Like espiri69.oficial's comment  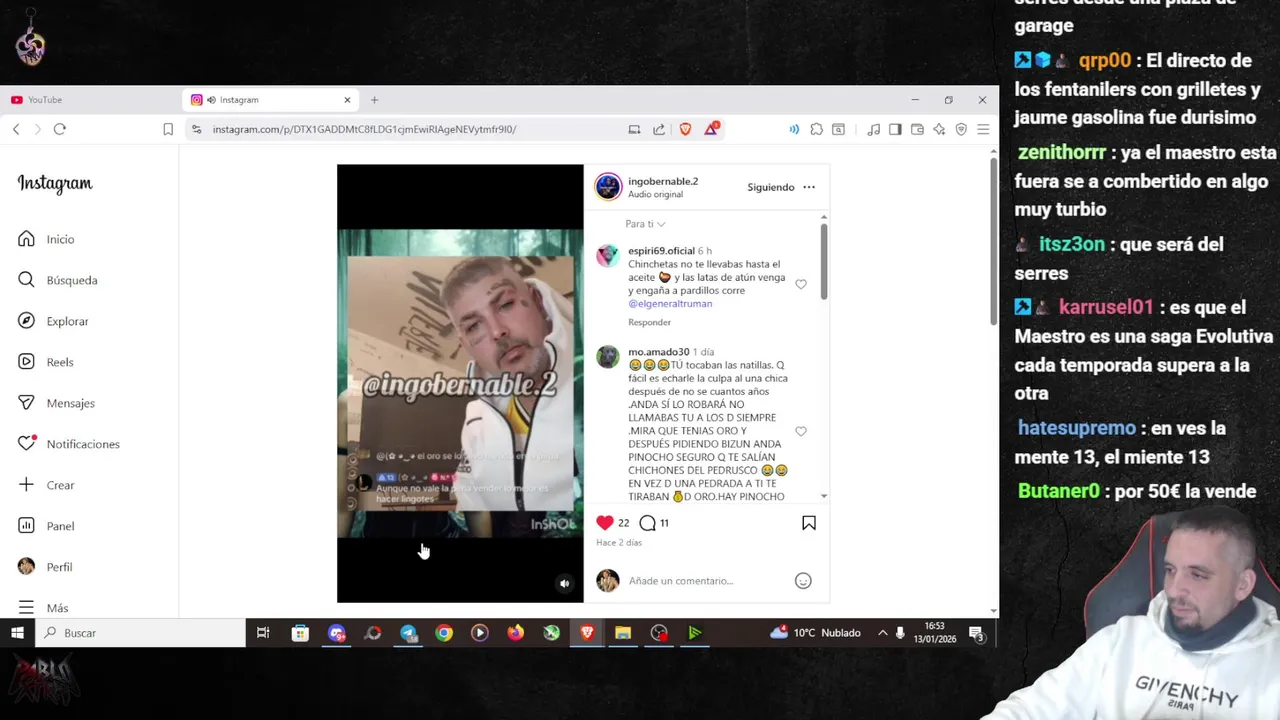tap(801, 284)
